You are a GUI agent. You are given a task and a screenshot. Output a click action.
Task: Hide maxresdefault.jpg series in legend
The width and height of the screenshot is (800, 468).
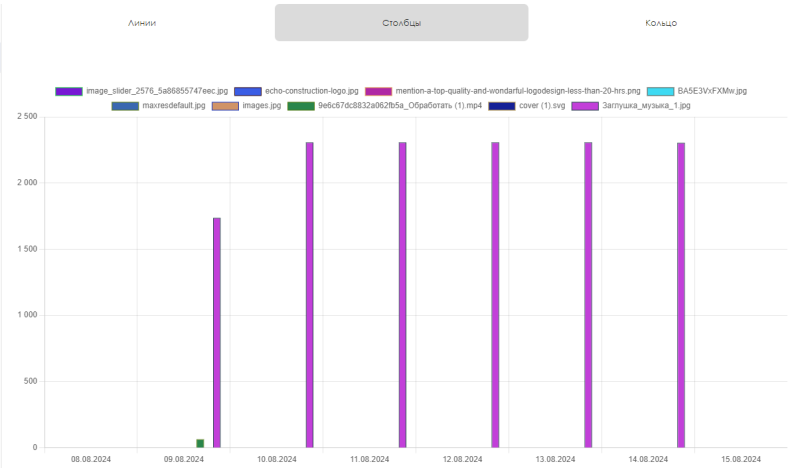click(125, 105)
